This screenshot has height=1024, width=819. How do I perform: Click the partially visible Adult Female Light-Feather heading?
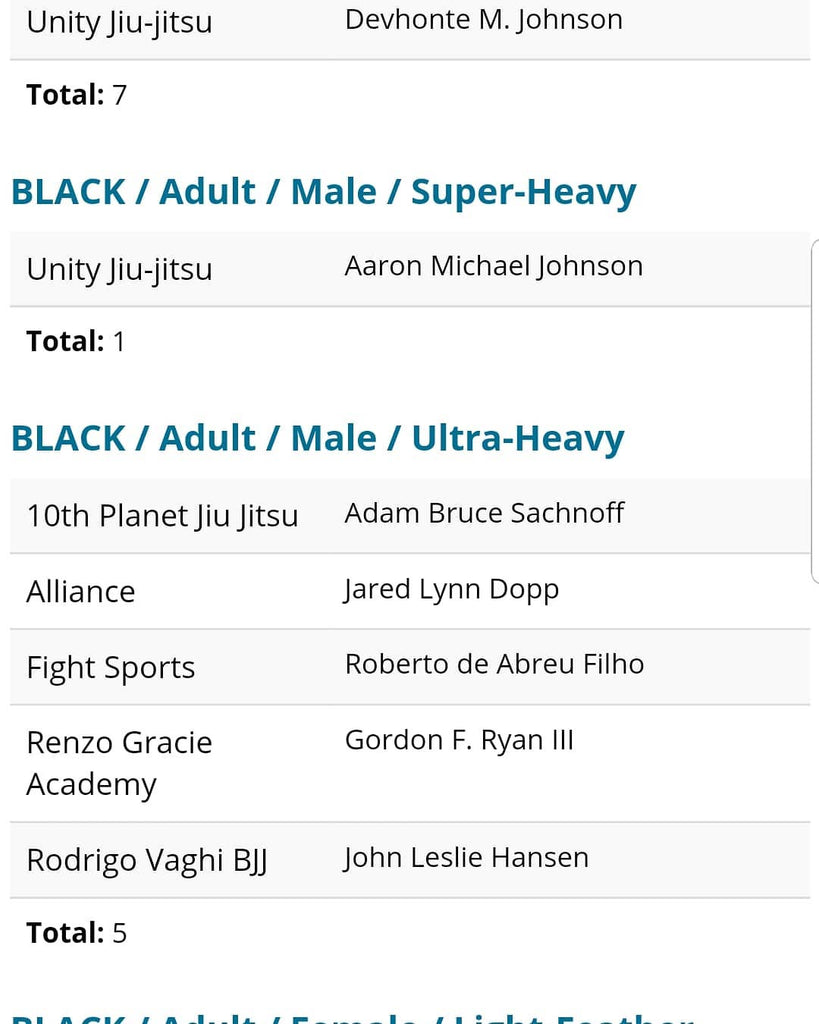click(x=352, y=1016)
